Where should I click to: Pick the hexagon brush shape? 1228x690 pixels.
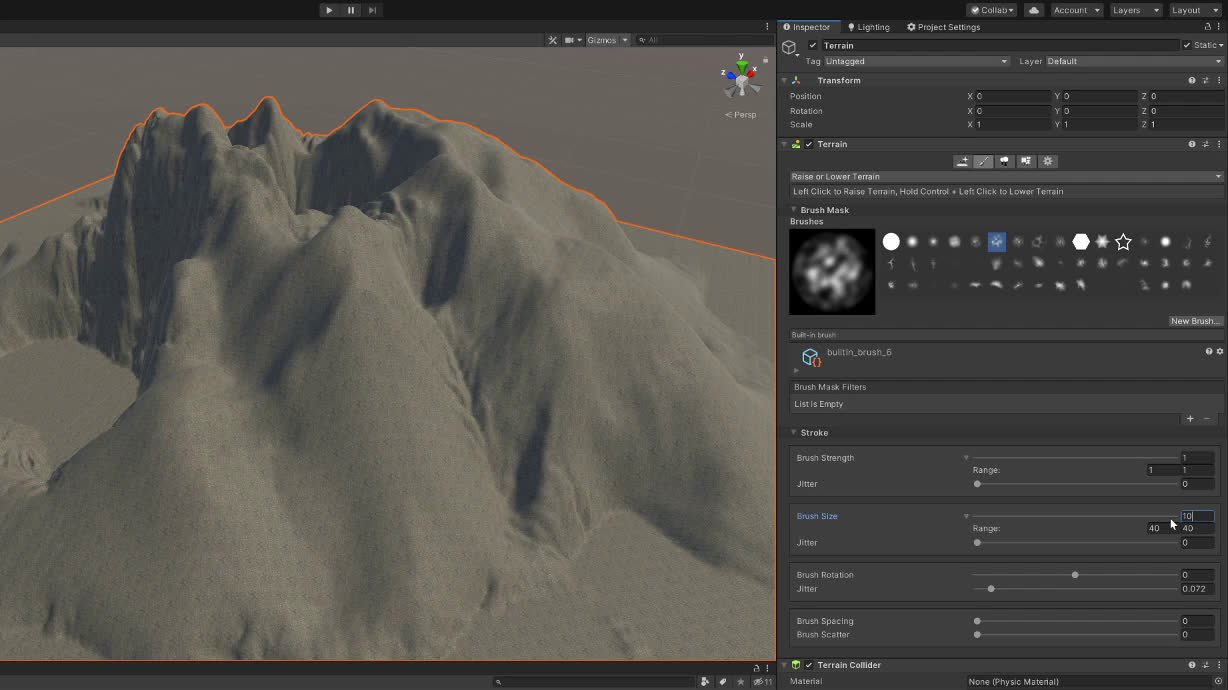click(x=1081, y=242)
